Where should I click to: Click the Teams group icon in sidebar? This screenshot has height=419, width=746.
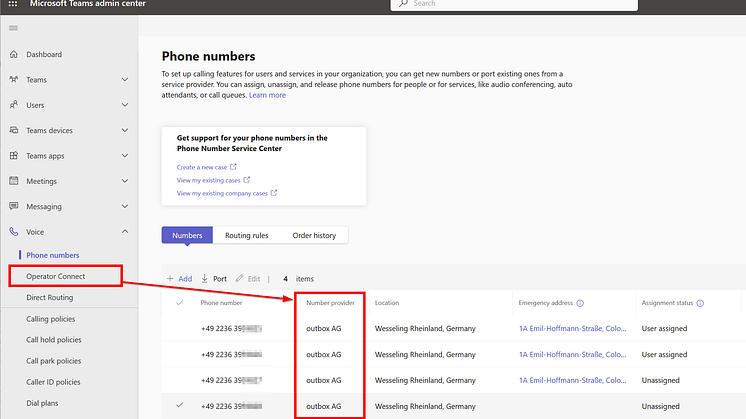pos(14,79)
